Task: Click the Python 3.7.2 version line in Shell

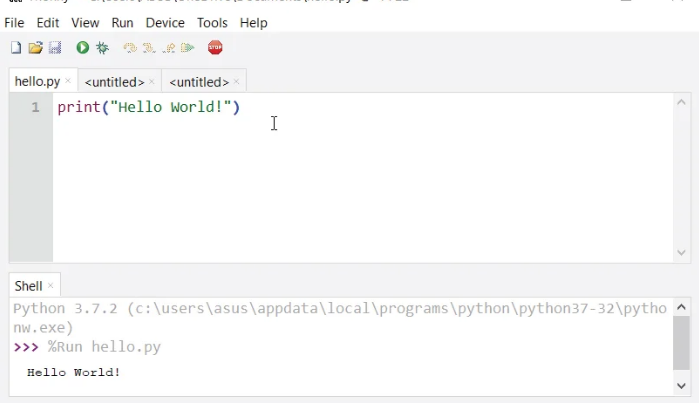Action: click(340, 318)
